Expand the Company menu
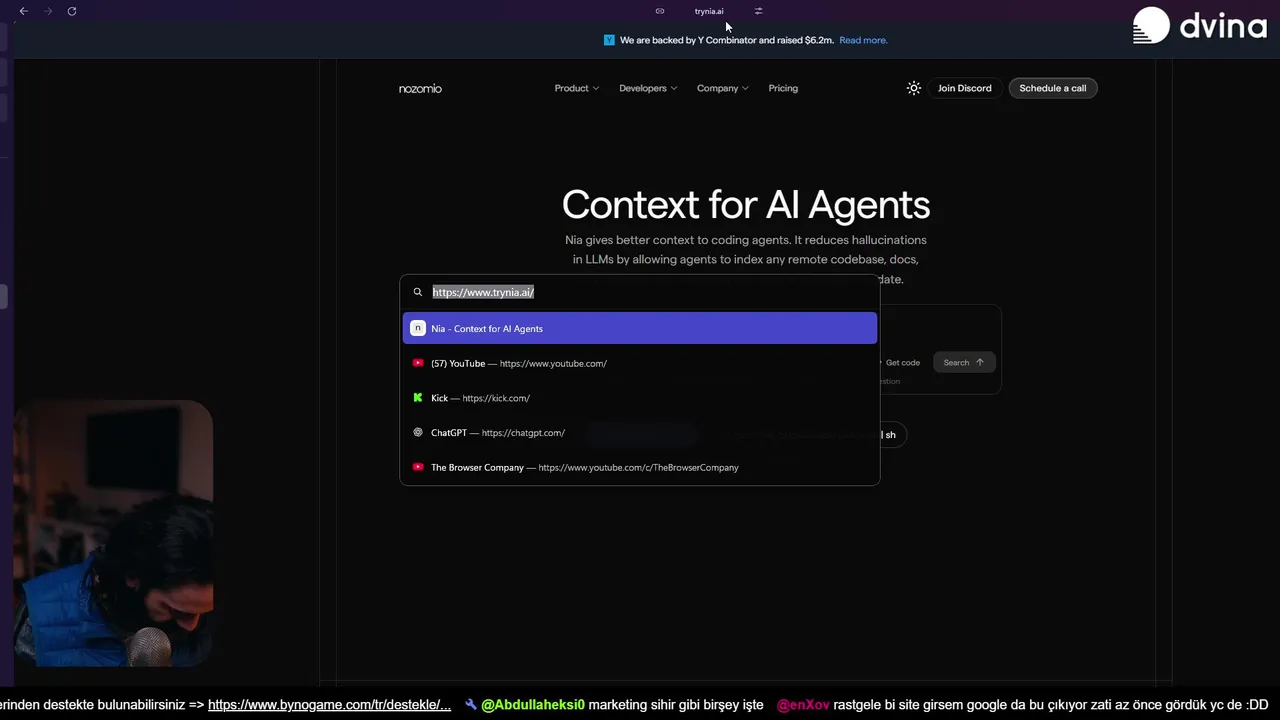This screenshot has height=720, width=1280. click(x=723, y=88)
